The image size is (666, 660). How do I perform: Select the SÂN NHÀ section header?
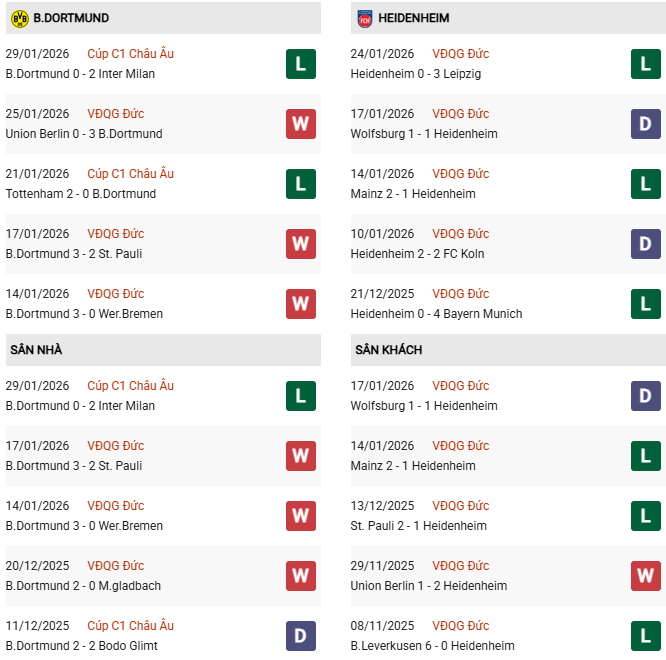36,350
